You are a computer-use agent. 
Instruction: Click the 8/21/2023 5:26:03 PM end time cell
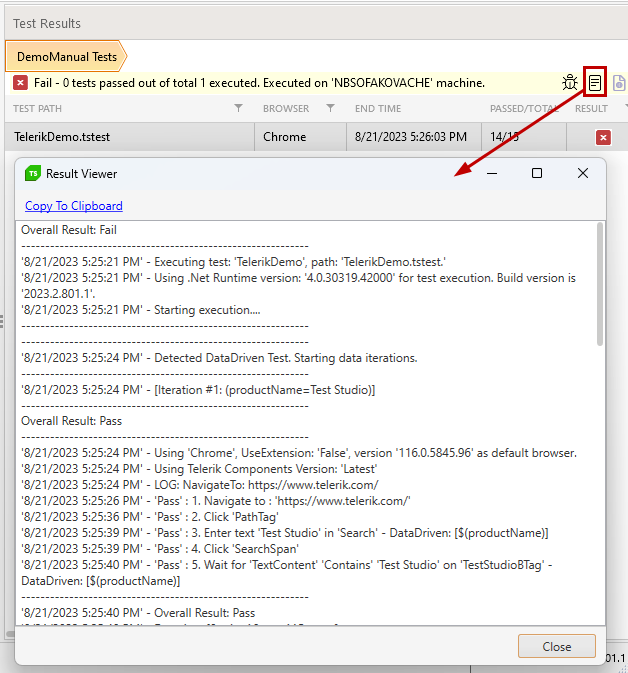click(414, 137)
